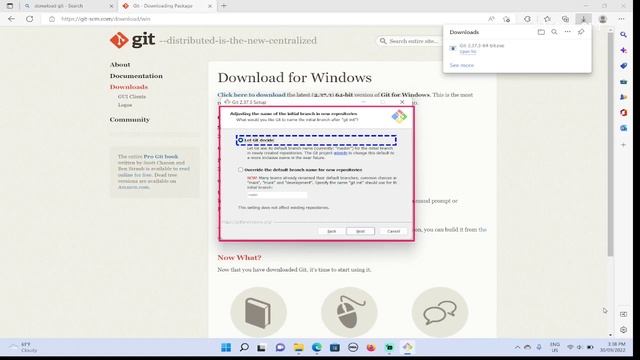Click Cancel in the Git Setup dialog
Viewport: 640px width, 360px height.
click(393, 231)
